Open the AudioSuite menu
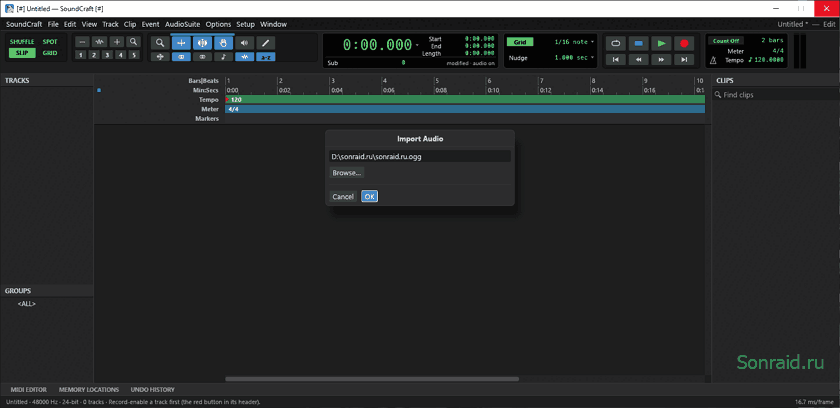The height and width of the screenshot is (408, 840). click(x=183, y=24)
